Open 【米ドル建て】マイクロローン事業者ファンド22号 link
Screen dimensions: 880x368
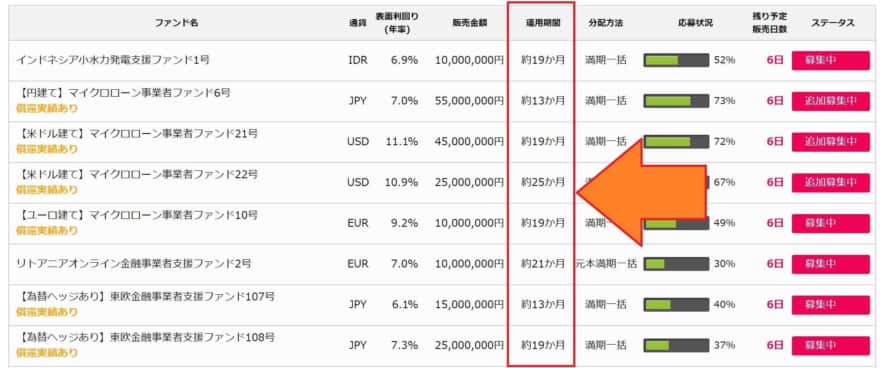(x=136, y=174)
